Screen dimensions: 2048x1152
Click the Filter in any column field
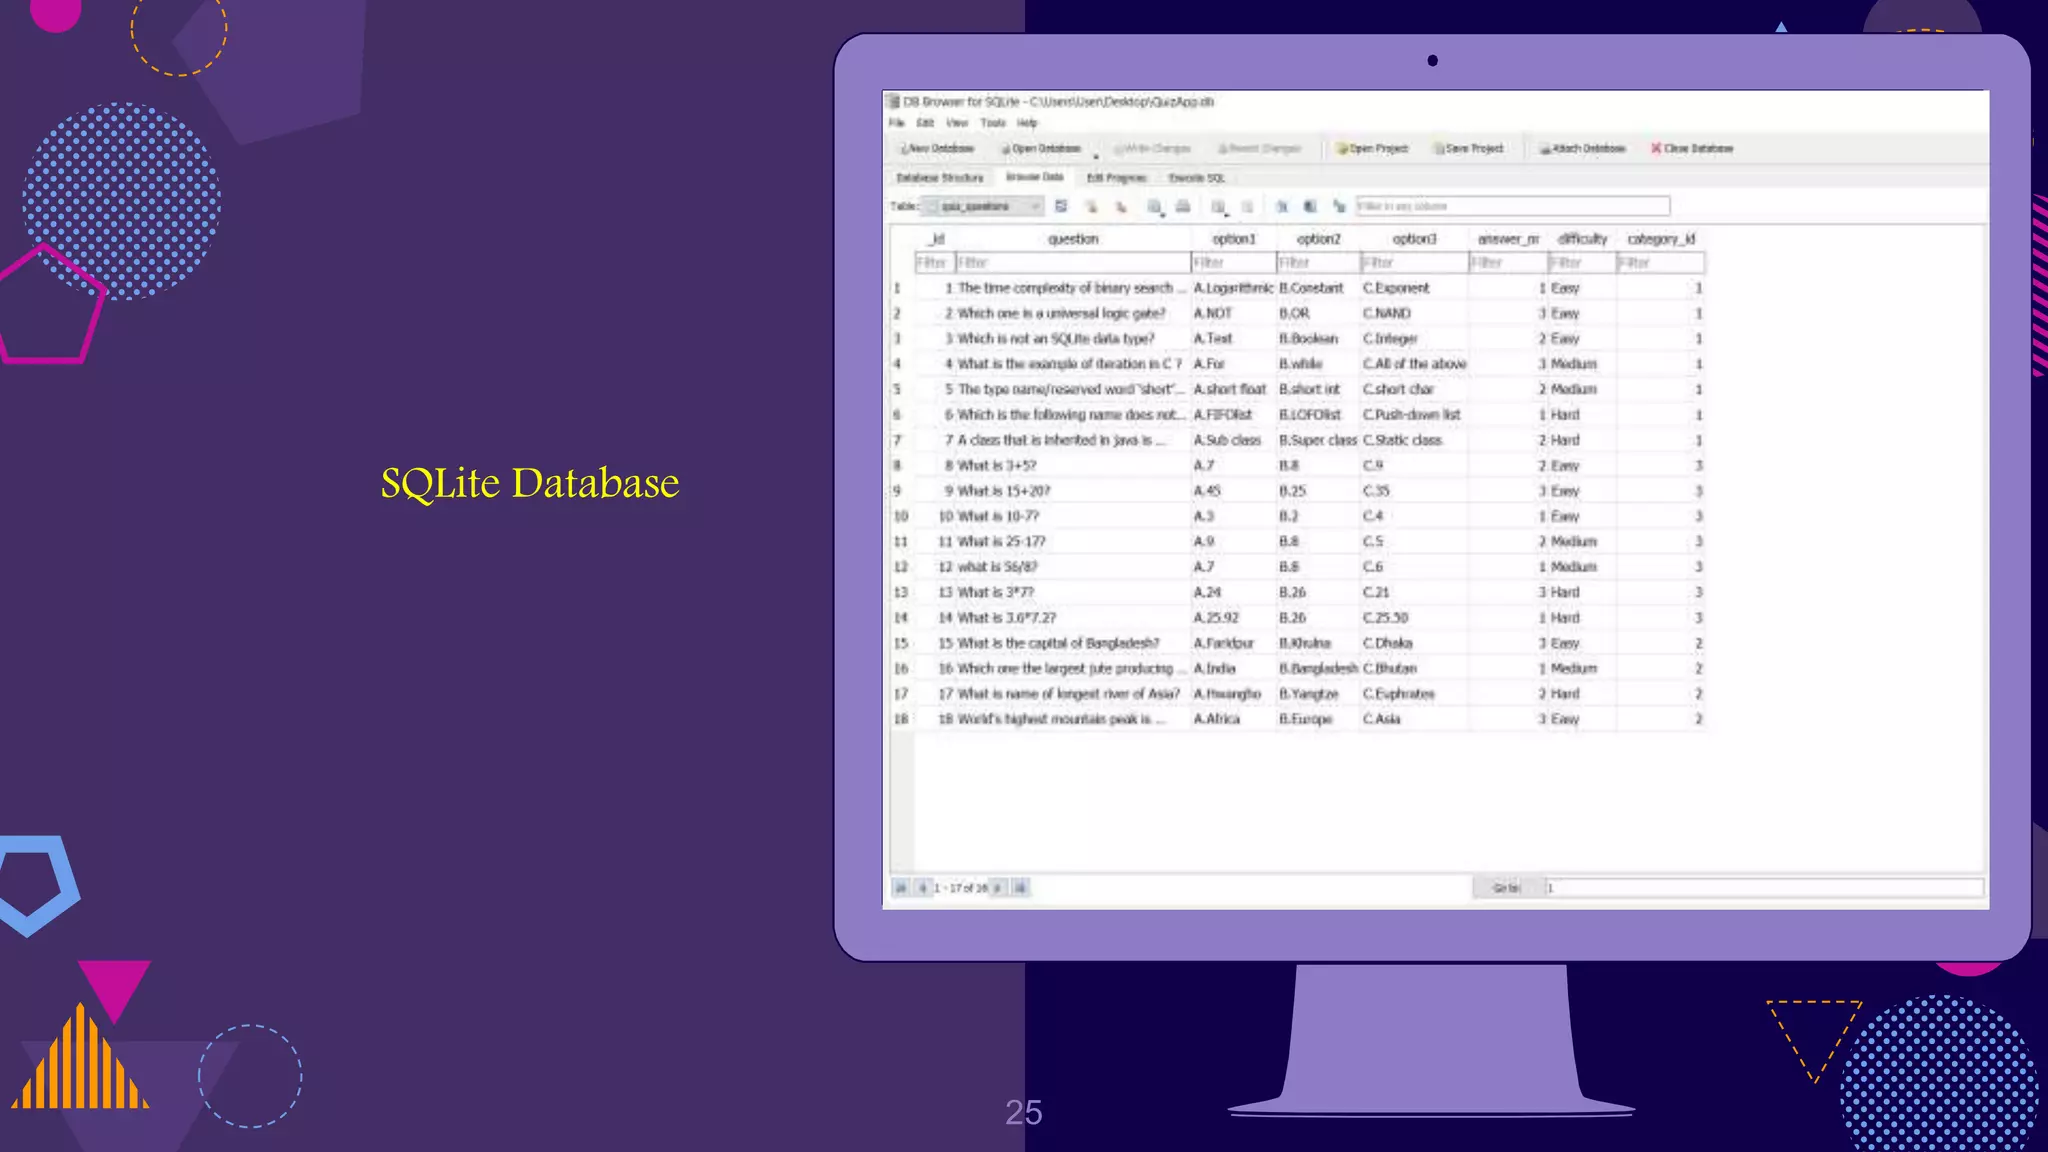tap(1512, 206)
